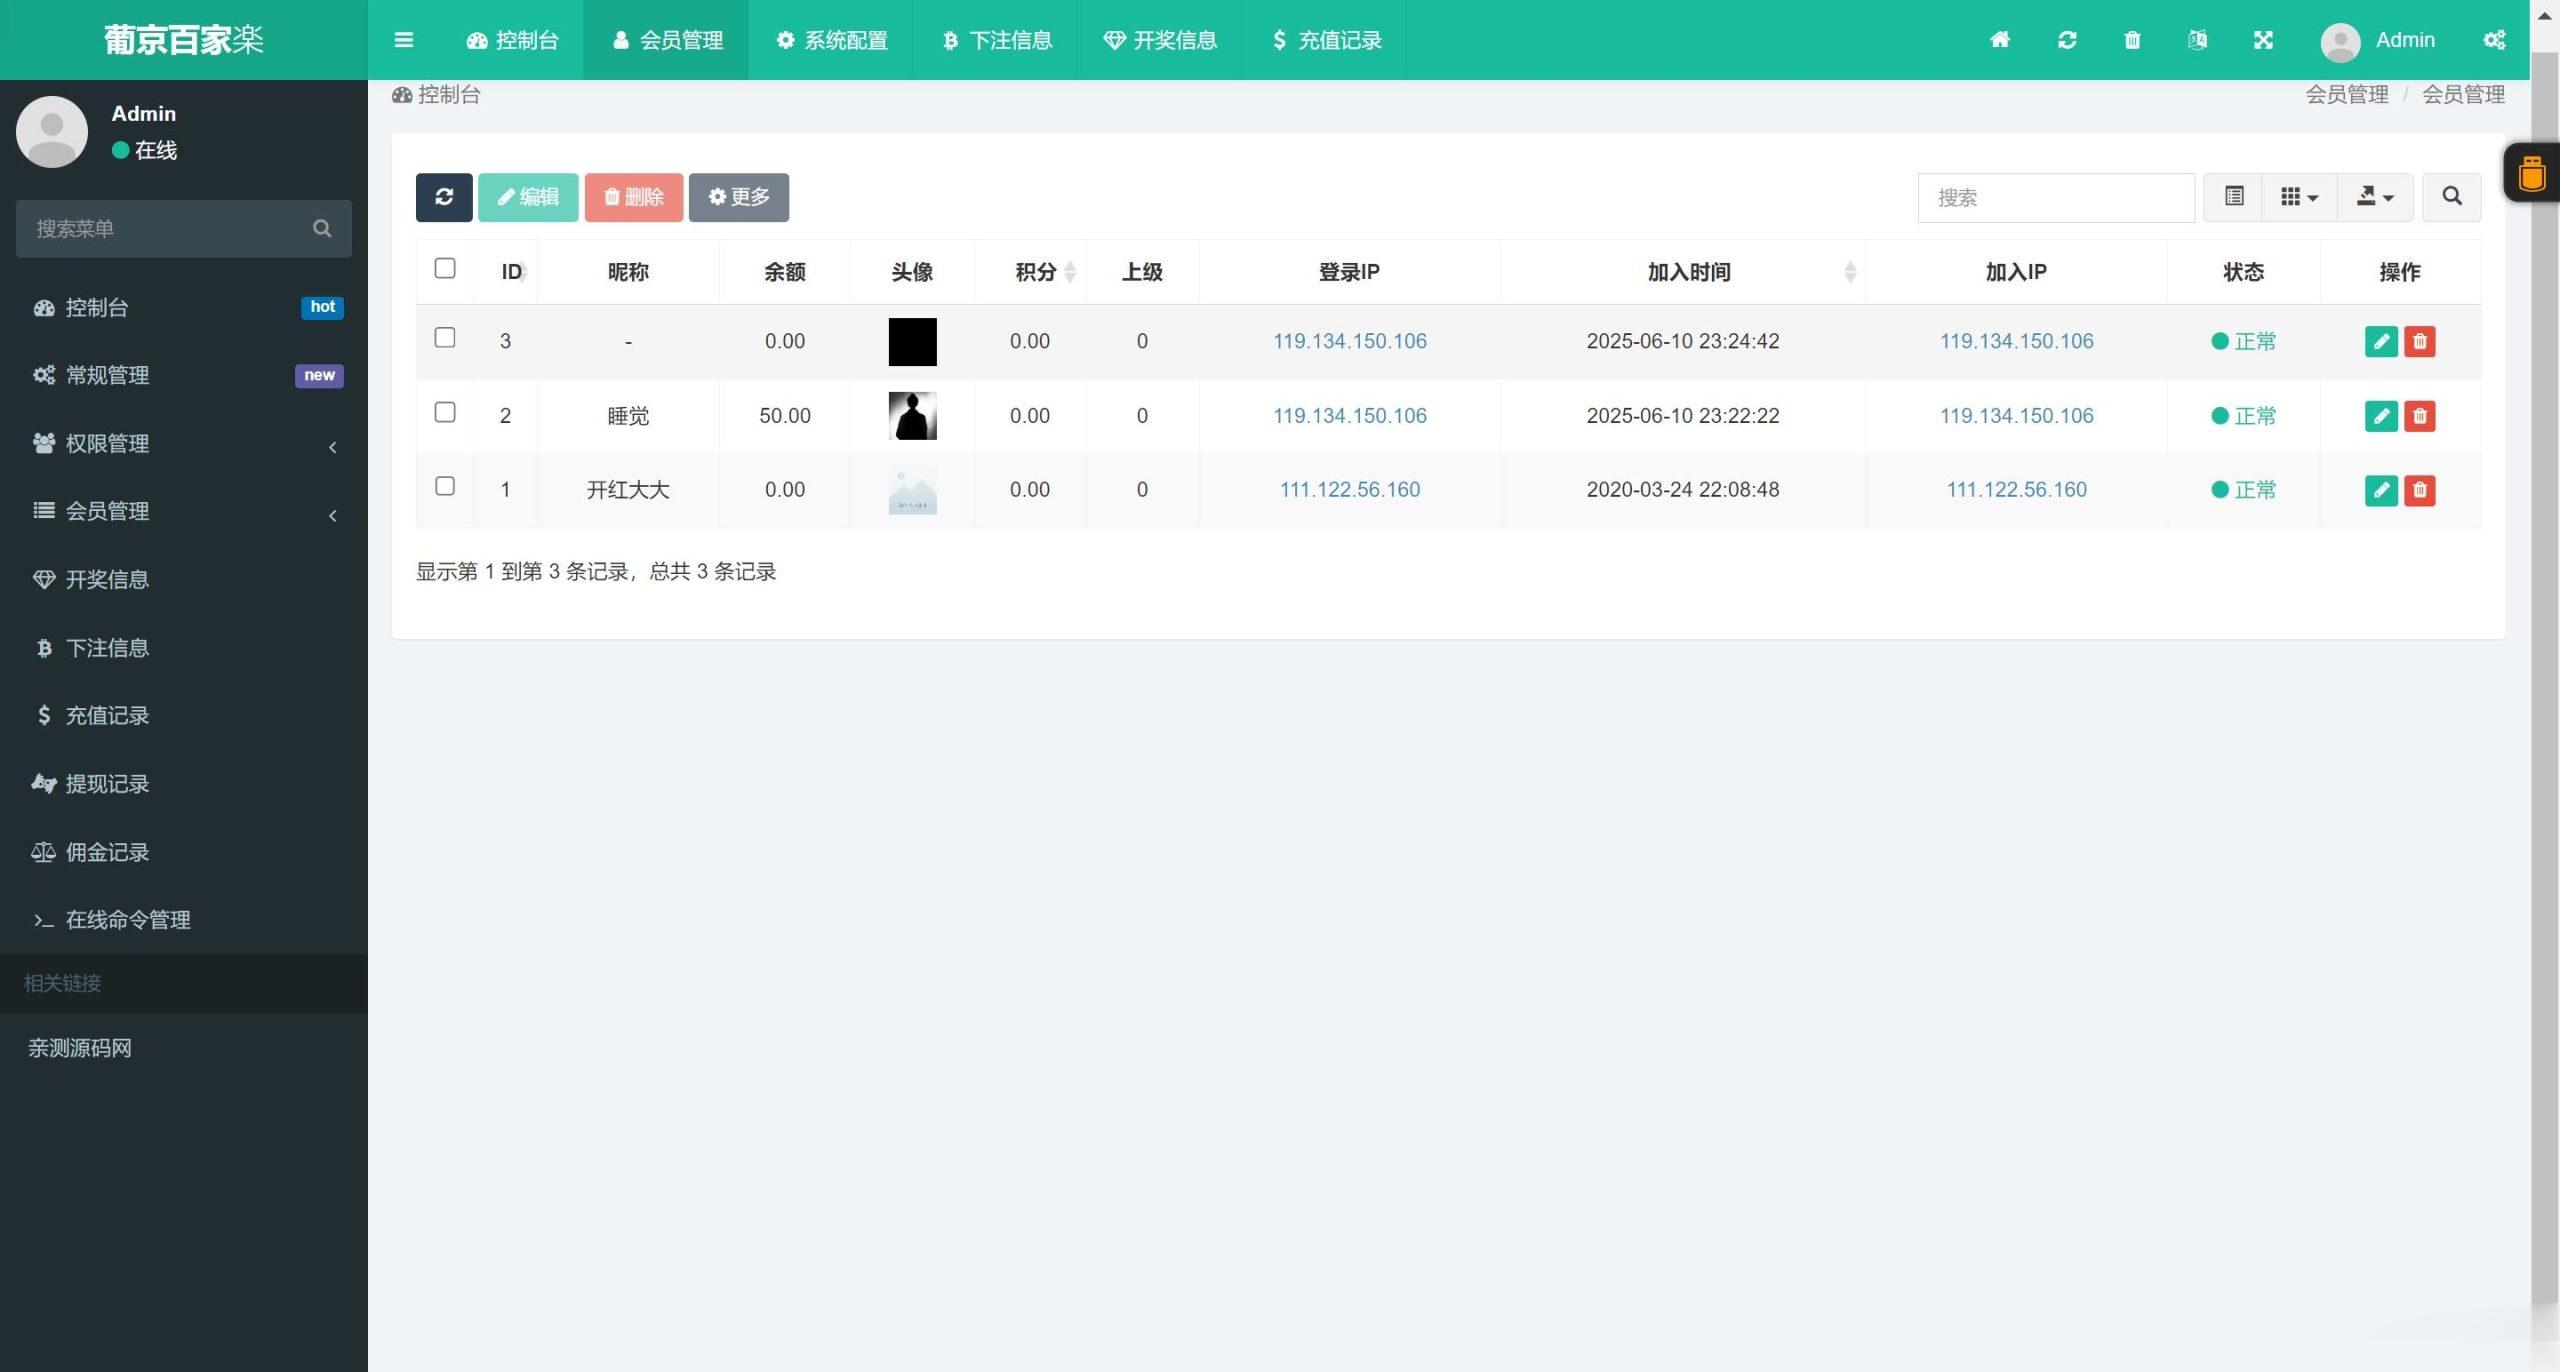2560x1372 pixels.
Task: Click the 更多 button above the table
Action: (x=738, y=197)
